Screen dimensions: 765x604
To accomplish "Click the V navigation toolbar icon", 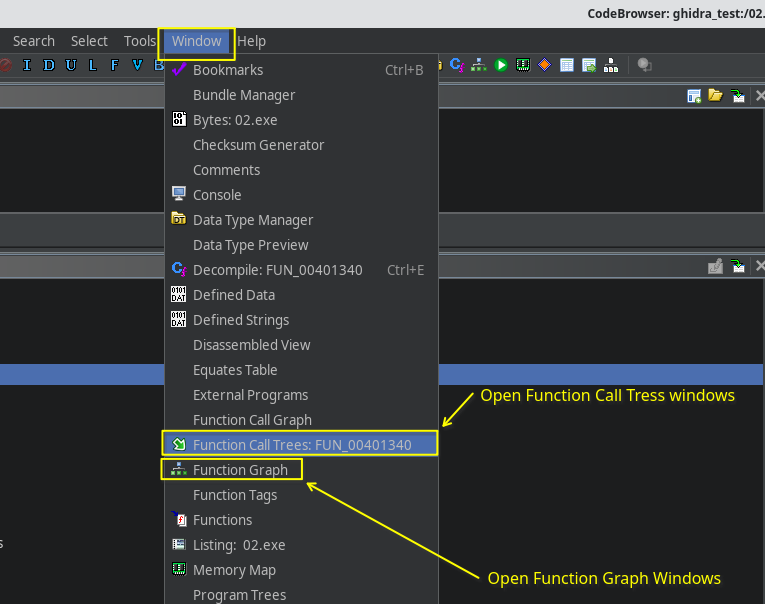I will 137,65.
